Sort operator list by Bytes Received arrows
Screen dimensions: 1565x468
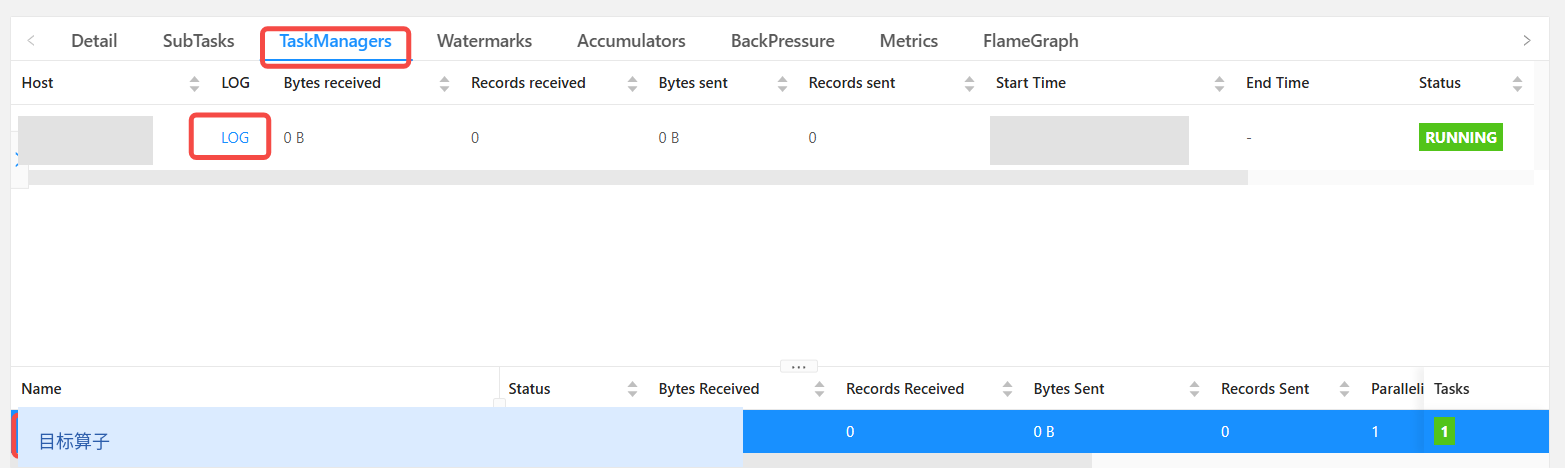[x=819, y=389]
